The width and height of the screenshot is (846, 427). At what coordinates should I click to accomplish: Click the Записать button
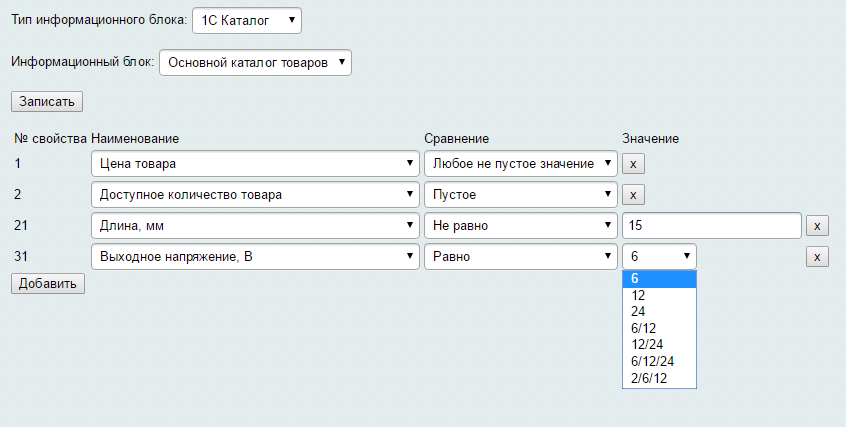pos(47,101)
